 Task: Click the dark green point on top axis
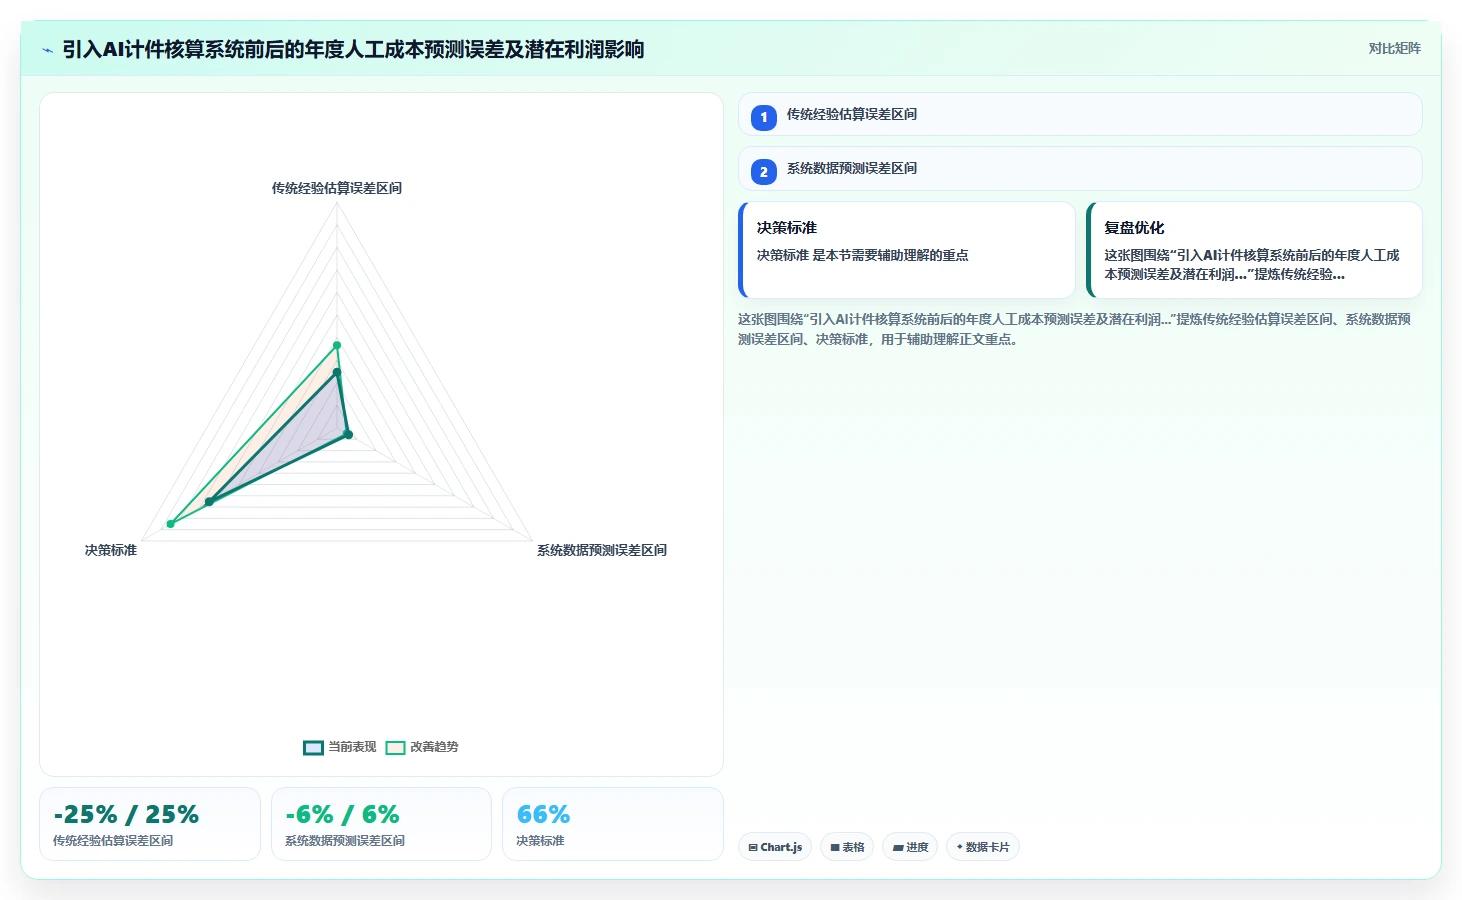click(337, 372)
